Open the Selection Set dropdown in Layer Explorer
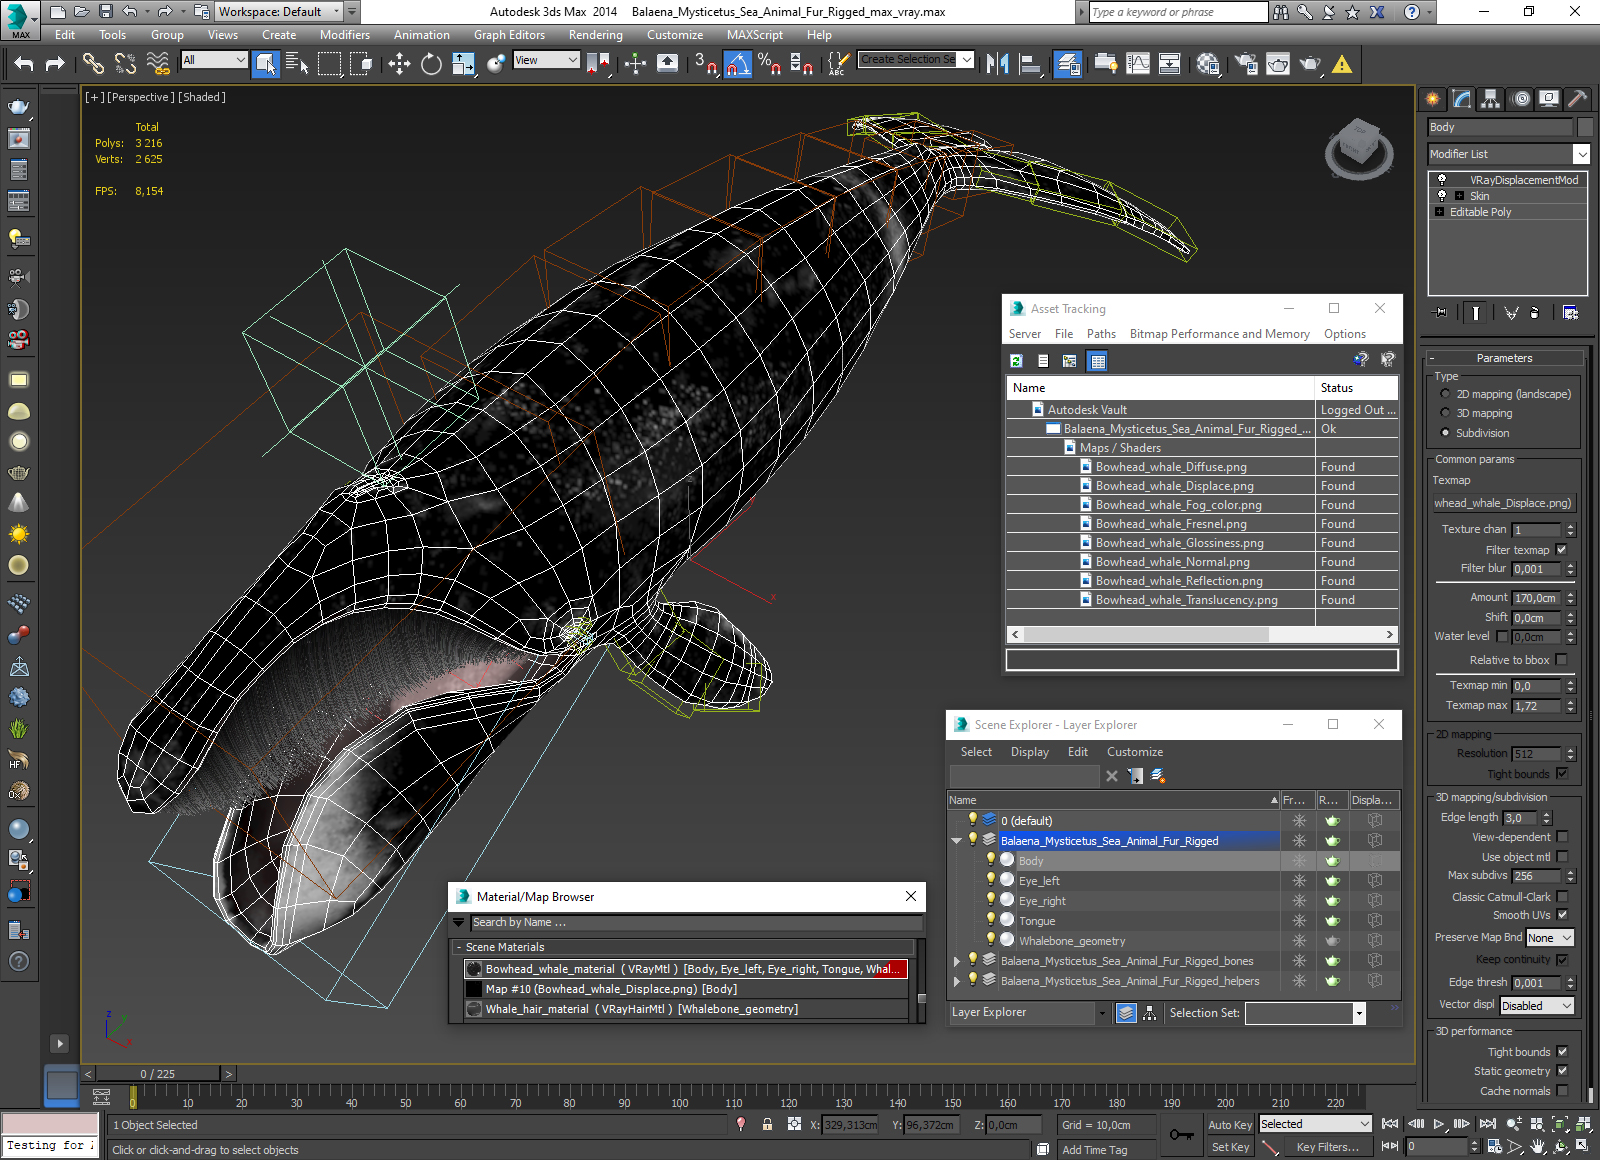Screen dimensions: 1600x1160 (x=1358, y=1013)
